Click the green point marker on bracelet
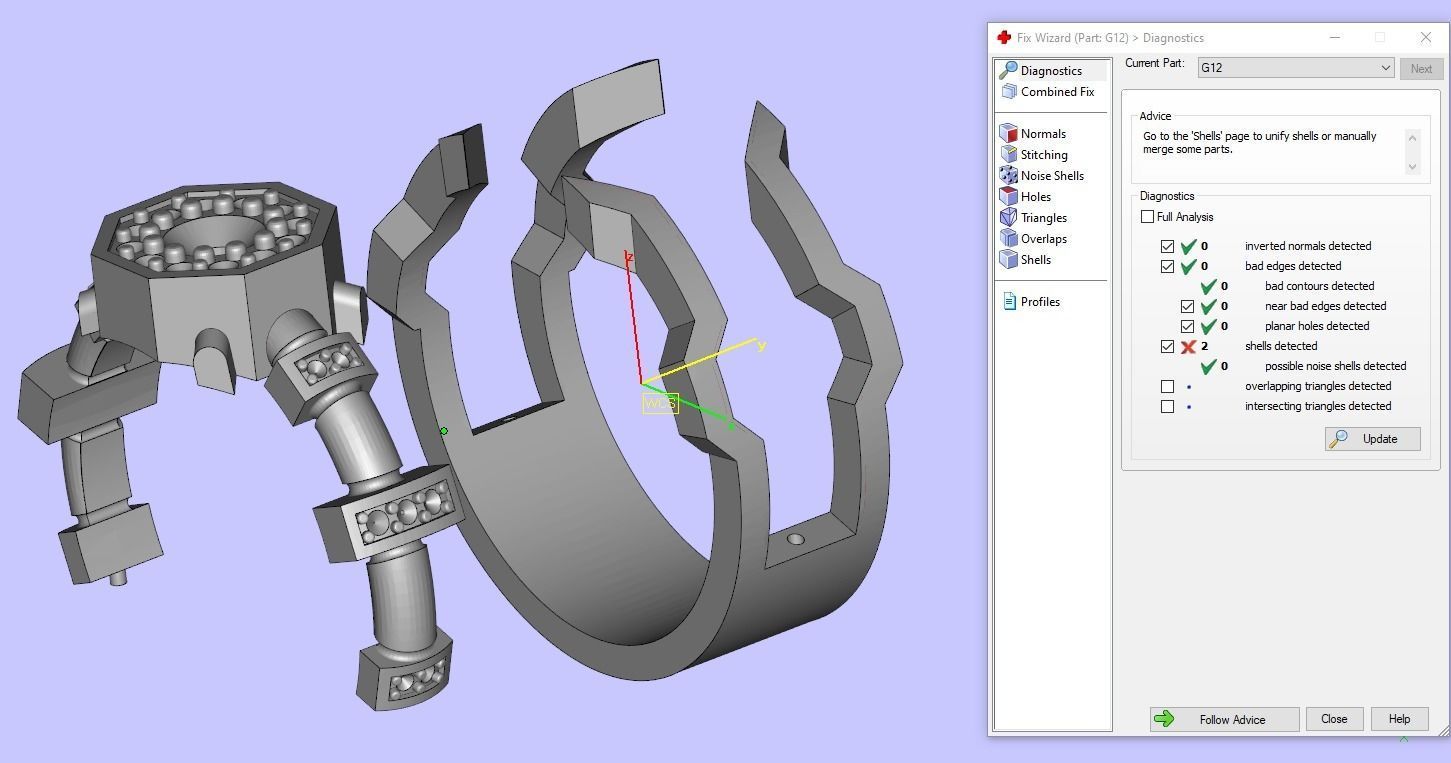Screen dimensions: 1451x763 443,431
